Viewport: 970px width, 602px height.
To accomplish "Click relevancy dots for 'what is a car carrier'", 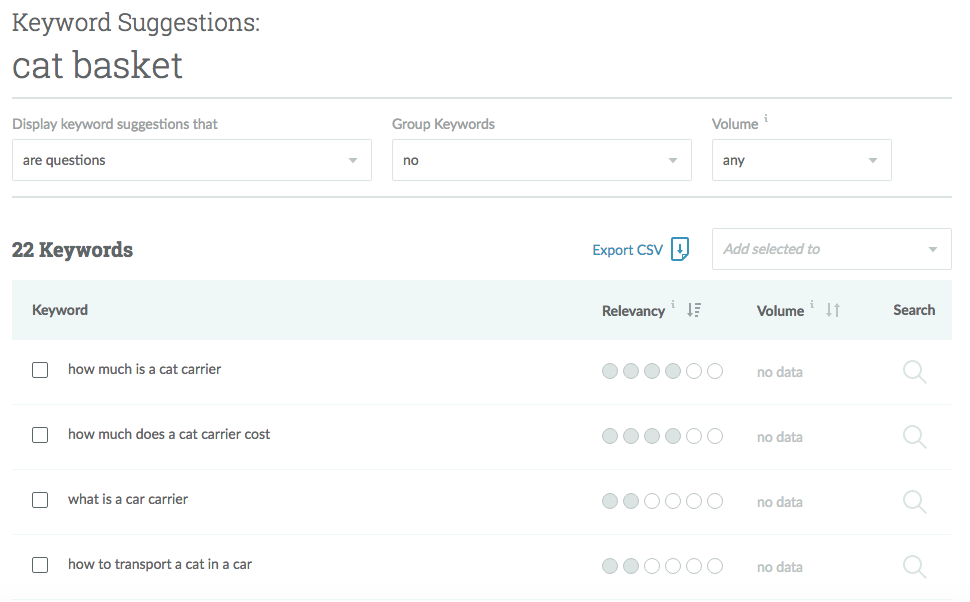I will pos(662,502).
